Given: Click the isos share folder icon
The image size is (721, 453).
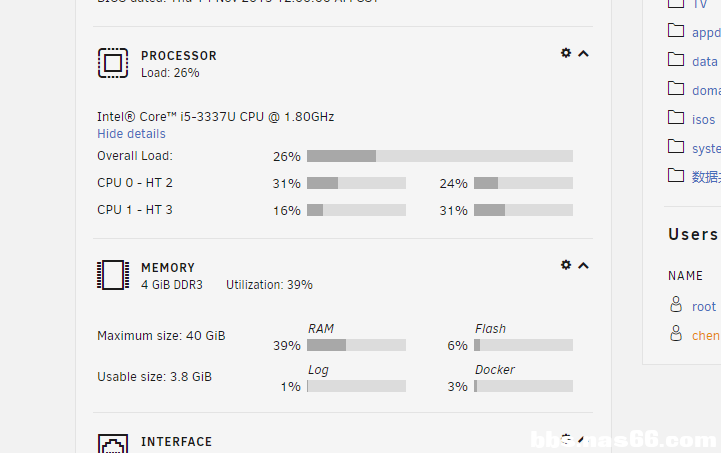Looking at the screenshot, I should pyautogui.click(x=676, y=118).
